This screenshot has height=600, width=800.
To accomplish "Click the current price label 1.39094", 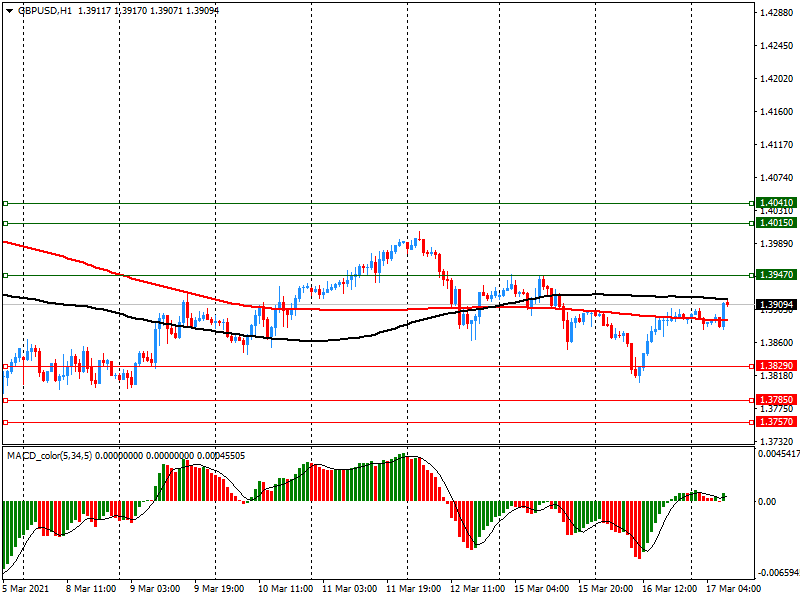I will click(x=776, y=305).
